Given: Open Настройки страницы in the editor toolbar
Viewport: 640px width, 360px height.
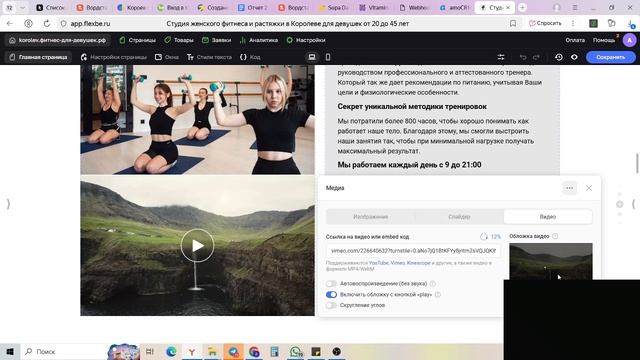Looking at the screenshot, I should tap(114, 57).
